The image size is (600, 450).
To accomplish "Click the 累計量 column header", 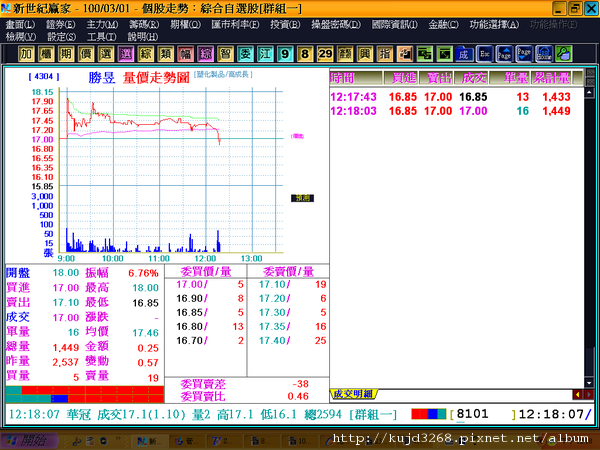I will tap(551, 78).
